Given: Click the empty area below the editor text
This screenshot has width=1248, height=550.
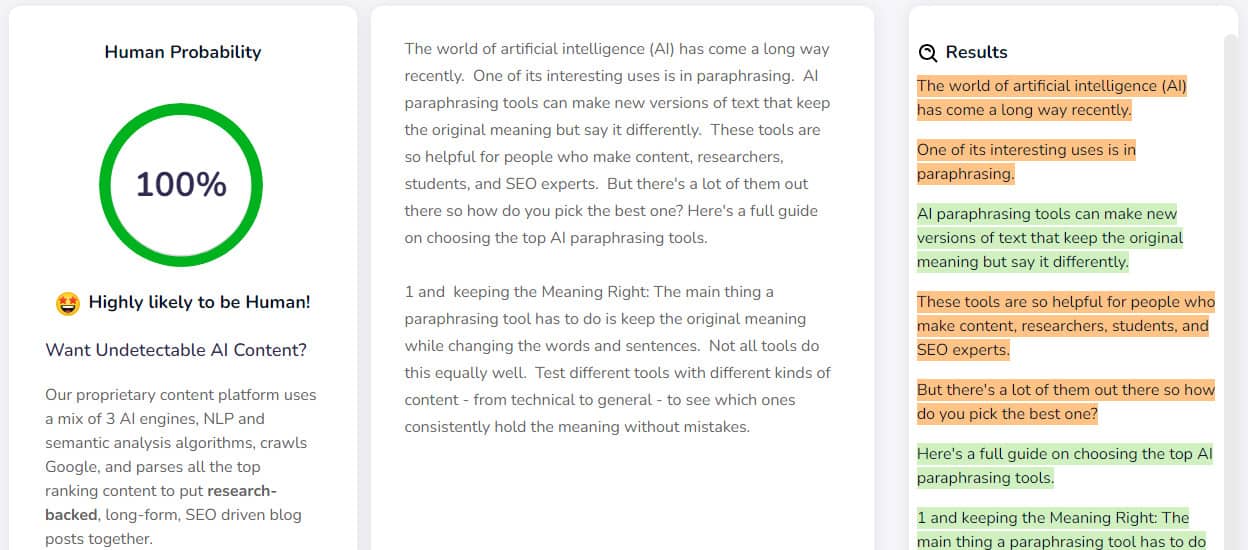Looking at the screenshot, I should click(x=621, y=495).
